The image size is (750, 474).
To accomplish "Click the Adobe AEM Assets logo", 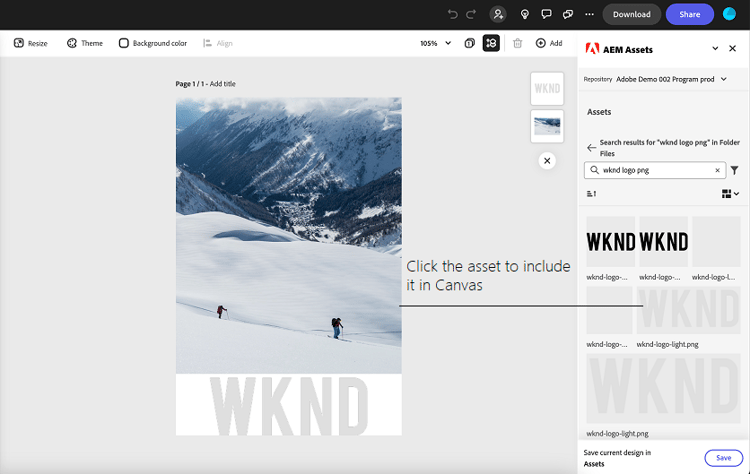I will coord(592,48).
